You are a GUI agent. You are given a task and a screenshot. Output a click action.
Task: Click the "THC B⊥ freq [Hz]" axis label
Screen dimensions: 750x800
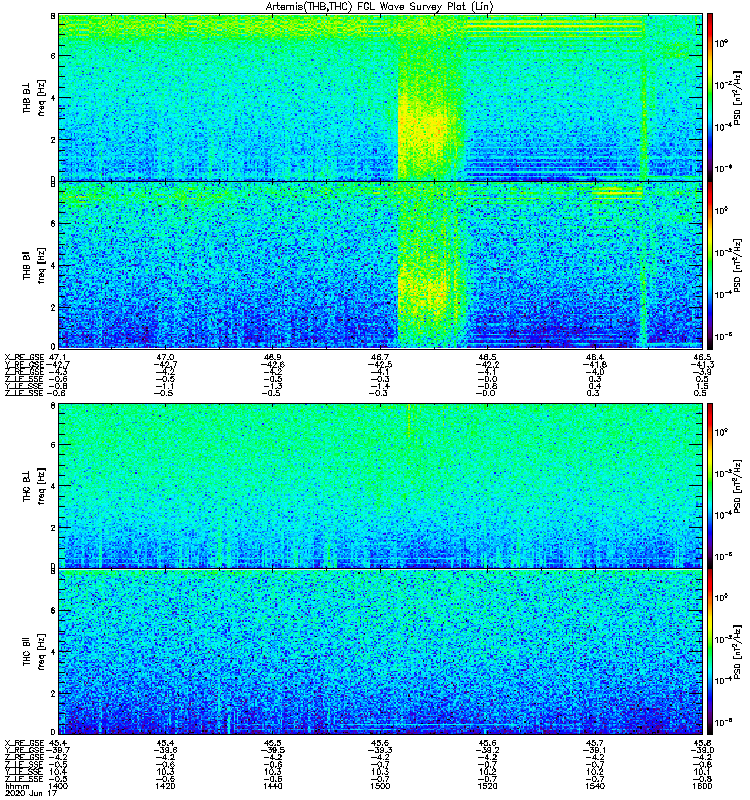pyautogui.click(x=34, y=486)
